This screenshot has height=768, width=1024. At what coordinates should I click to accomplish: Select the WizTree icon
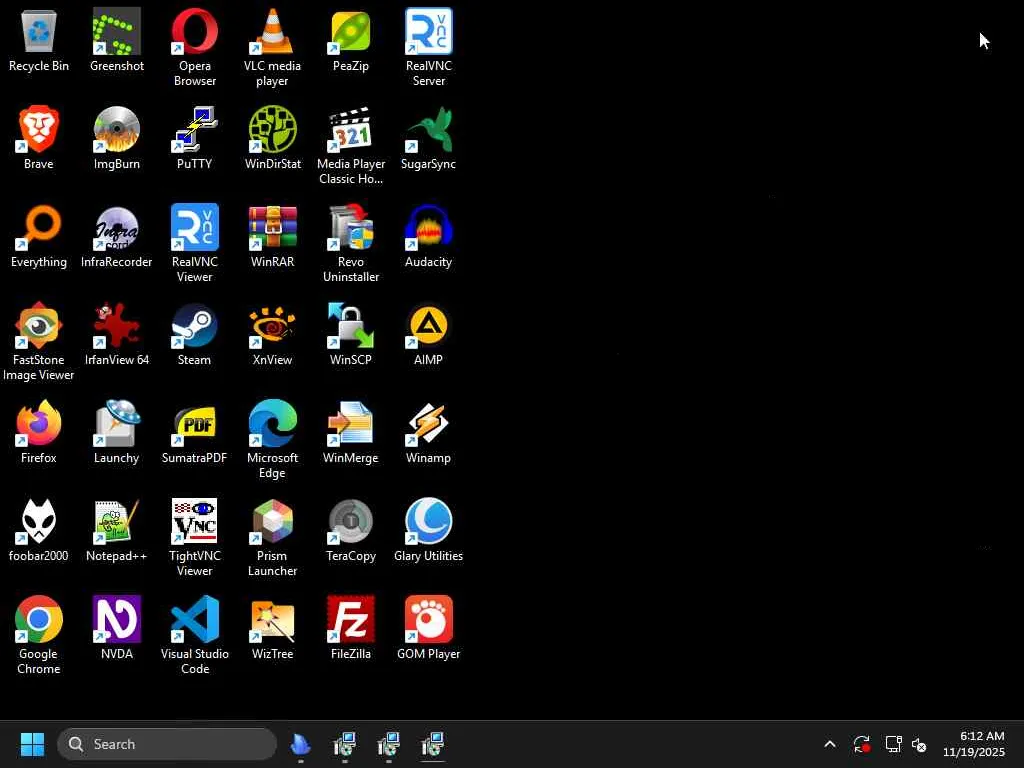coord(272,628)
